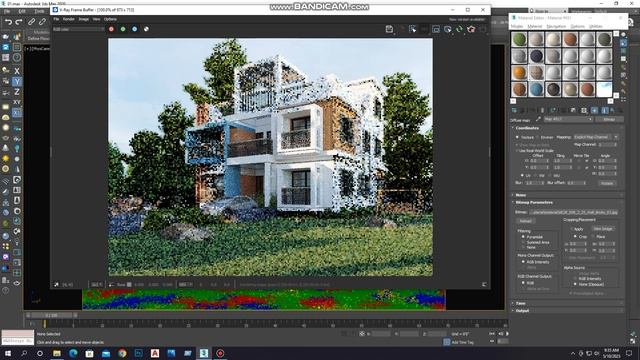640x360 pixels.
Task: Click the Sample Type icon in Material Editor
Action: 624,34
